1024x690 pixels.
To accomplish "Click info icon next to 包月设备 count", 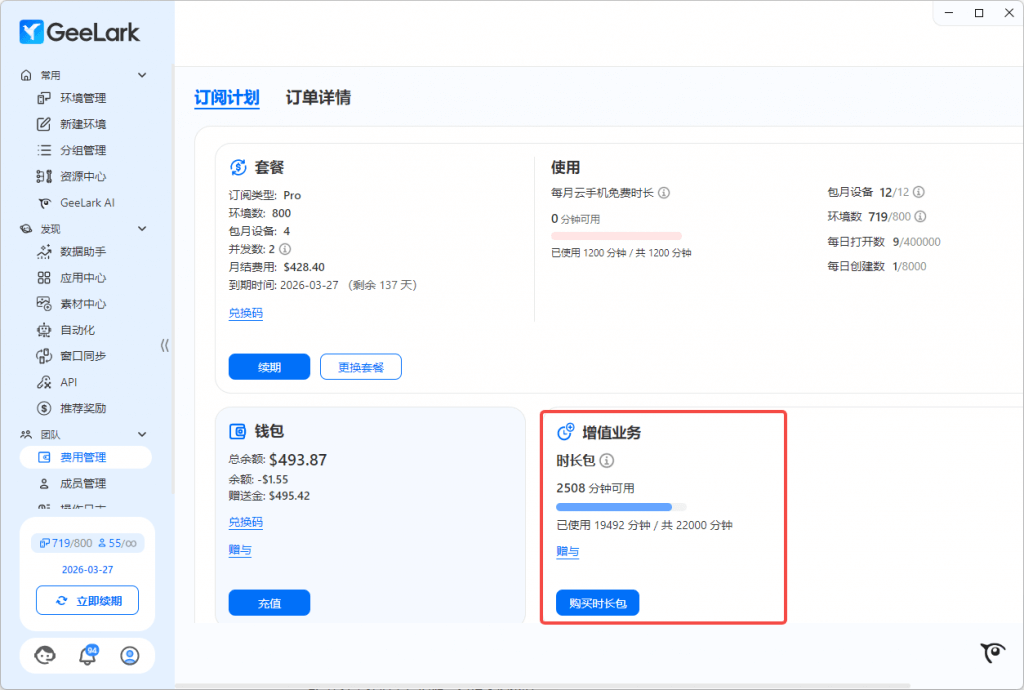I will 919,192.
